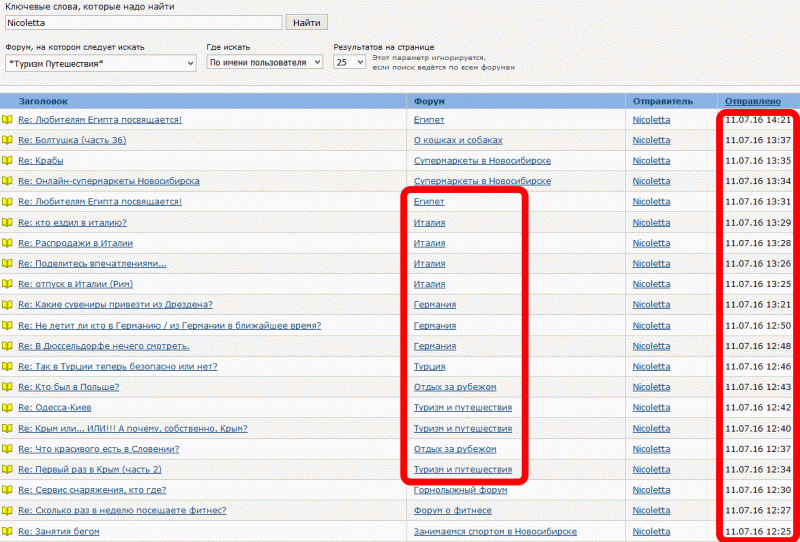Click sender 'Nicoletta' in the 'Re: Крабы' row
This screenshot has height=542, width=800.
click(x=652, y=161)
